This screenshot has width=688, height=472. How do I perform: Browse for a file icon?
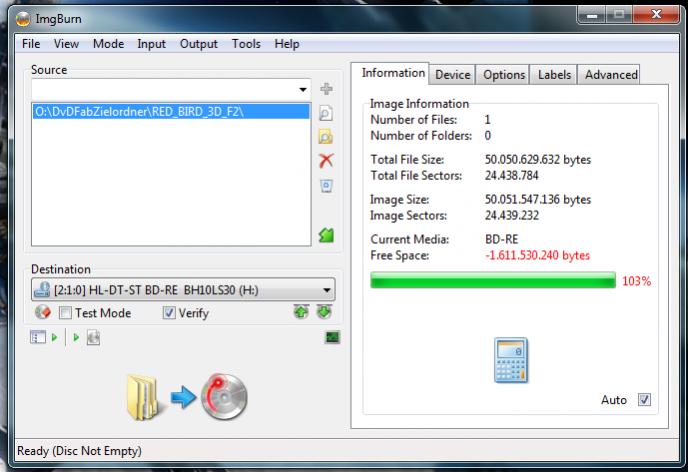pyautogui.click(x=326, y=113)
